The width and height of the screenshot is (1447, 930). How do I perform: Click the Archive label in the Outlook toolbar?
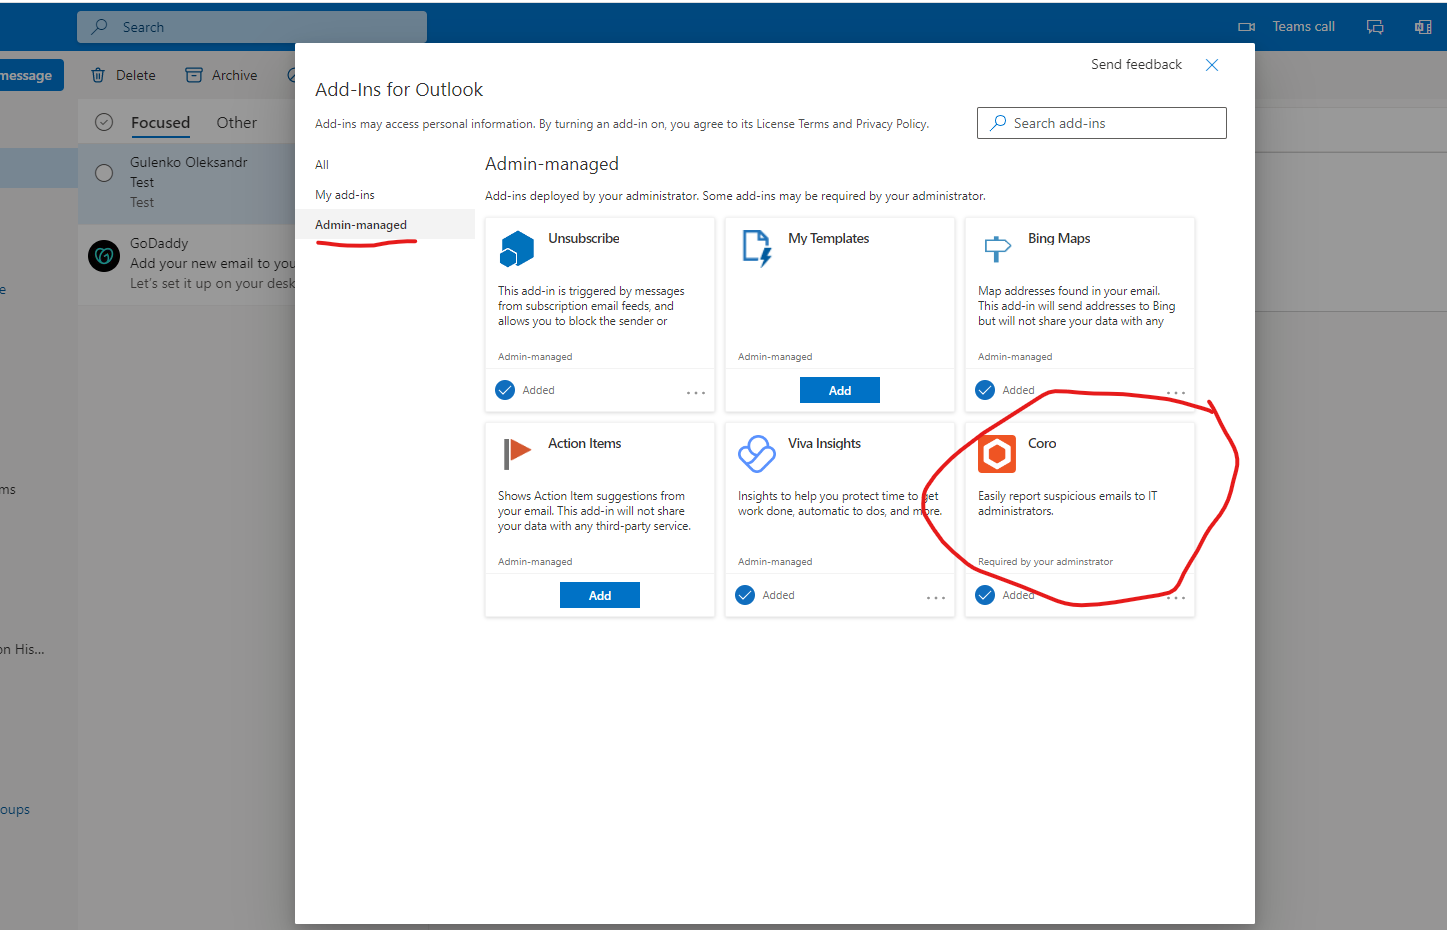(235, 75)
